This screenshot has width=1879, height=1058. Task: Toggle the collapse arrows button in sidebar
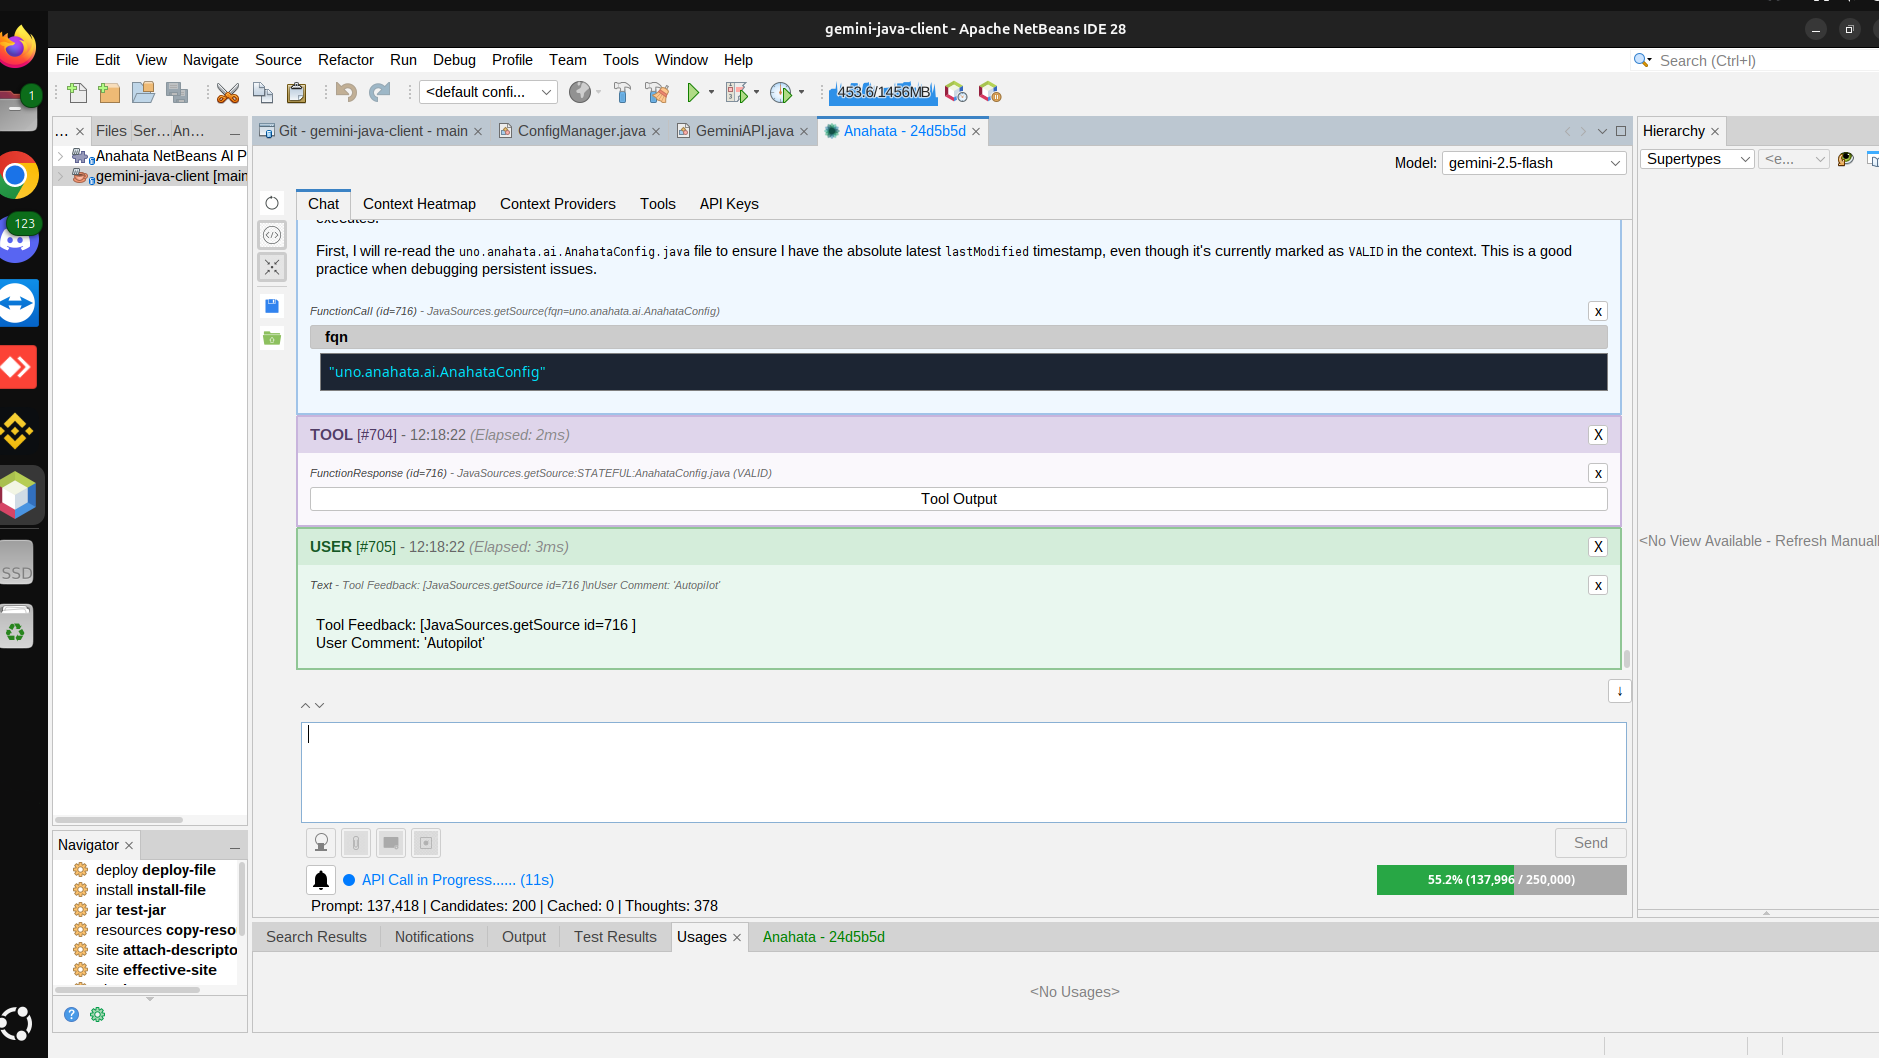tap(272, 267)
